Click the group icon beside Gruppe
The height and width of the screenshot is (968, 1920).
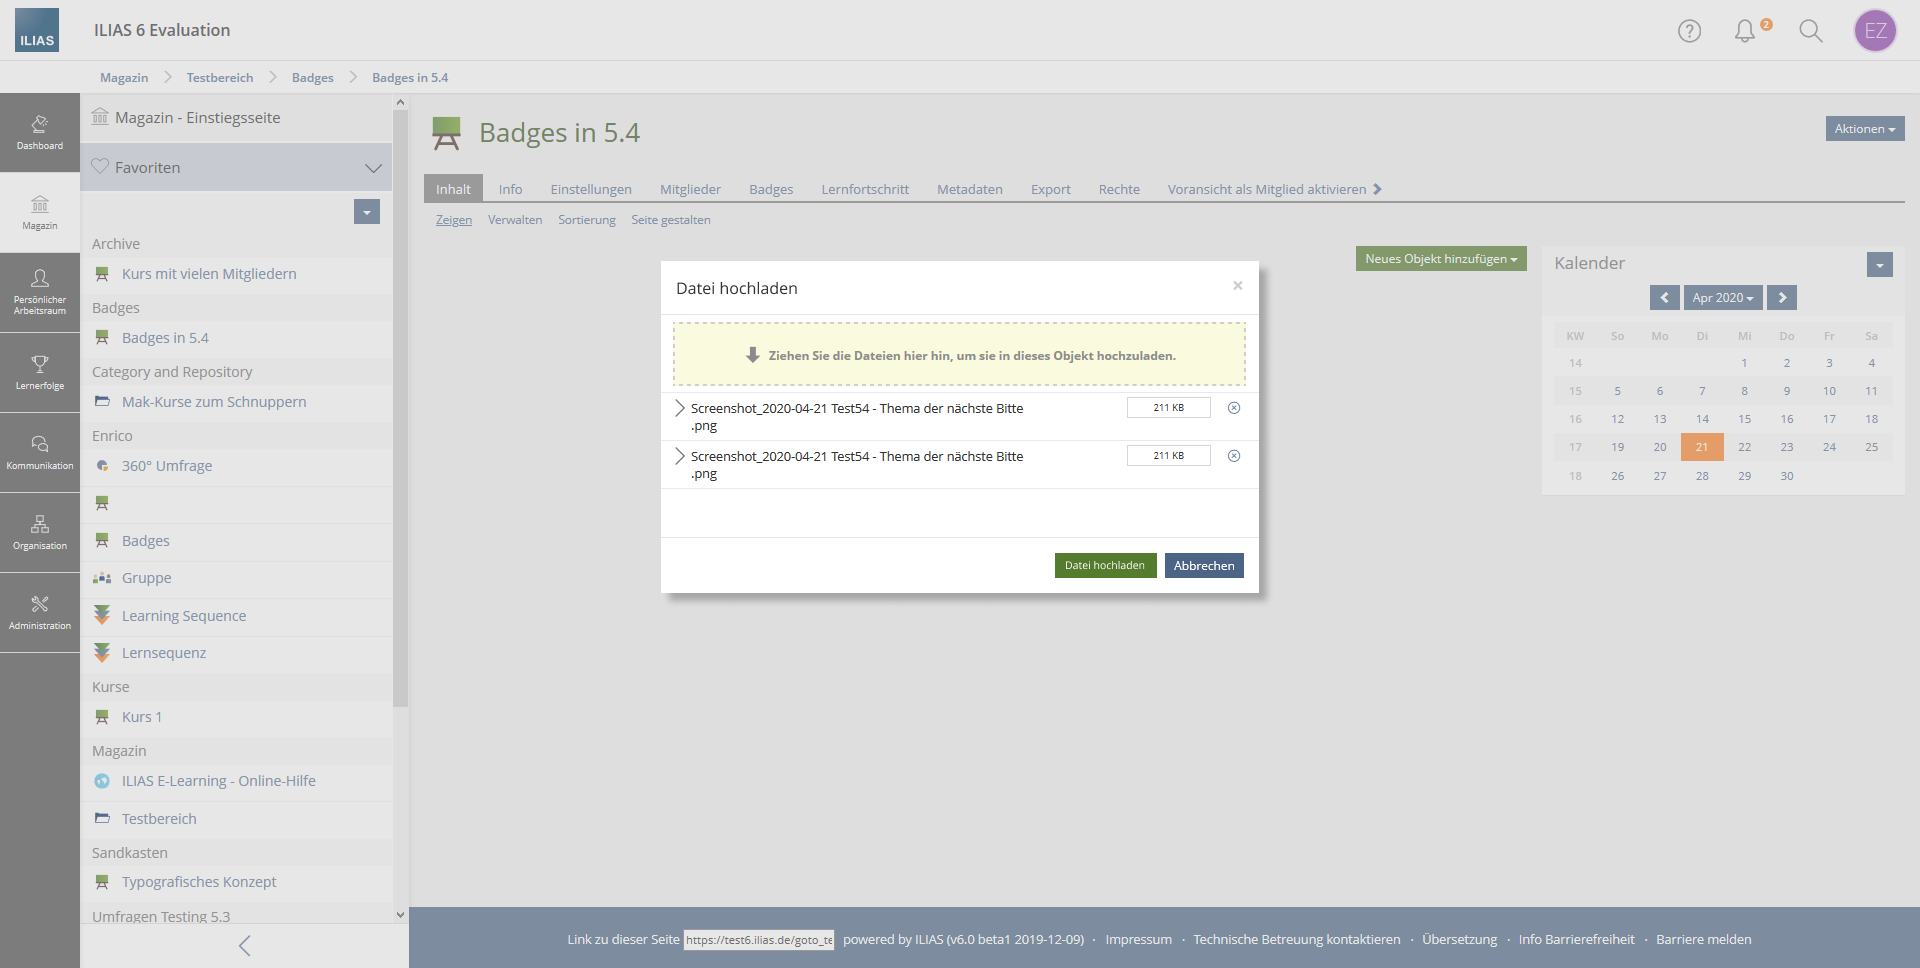pos(102,578)
